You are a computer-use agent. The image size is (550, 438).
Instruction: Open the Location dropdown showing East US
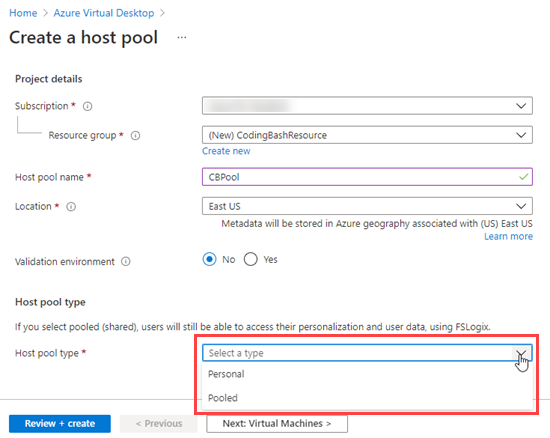367,206
